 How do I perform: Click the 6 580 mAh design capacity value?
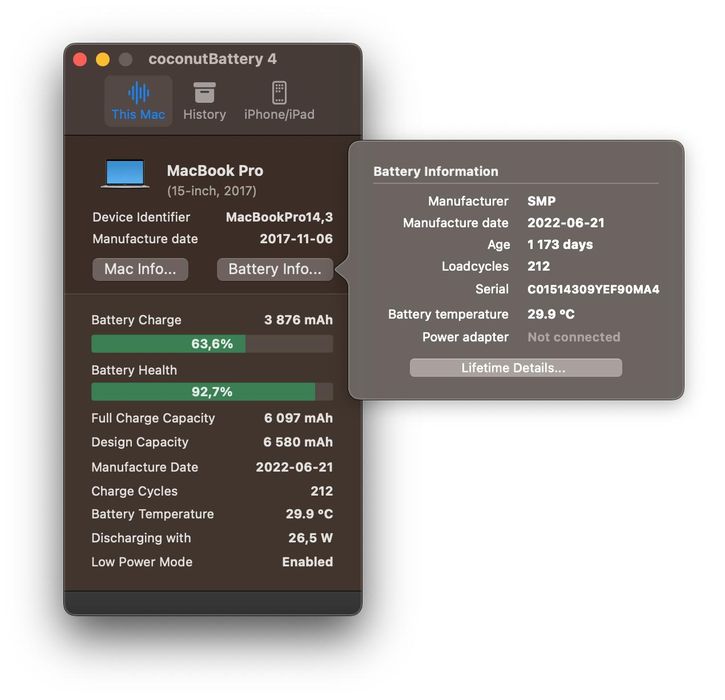point(298,442)
